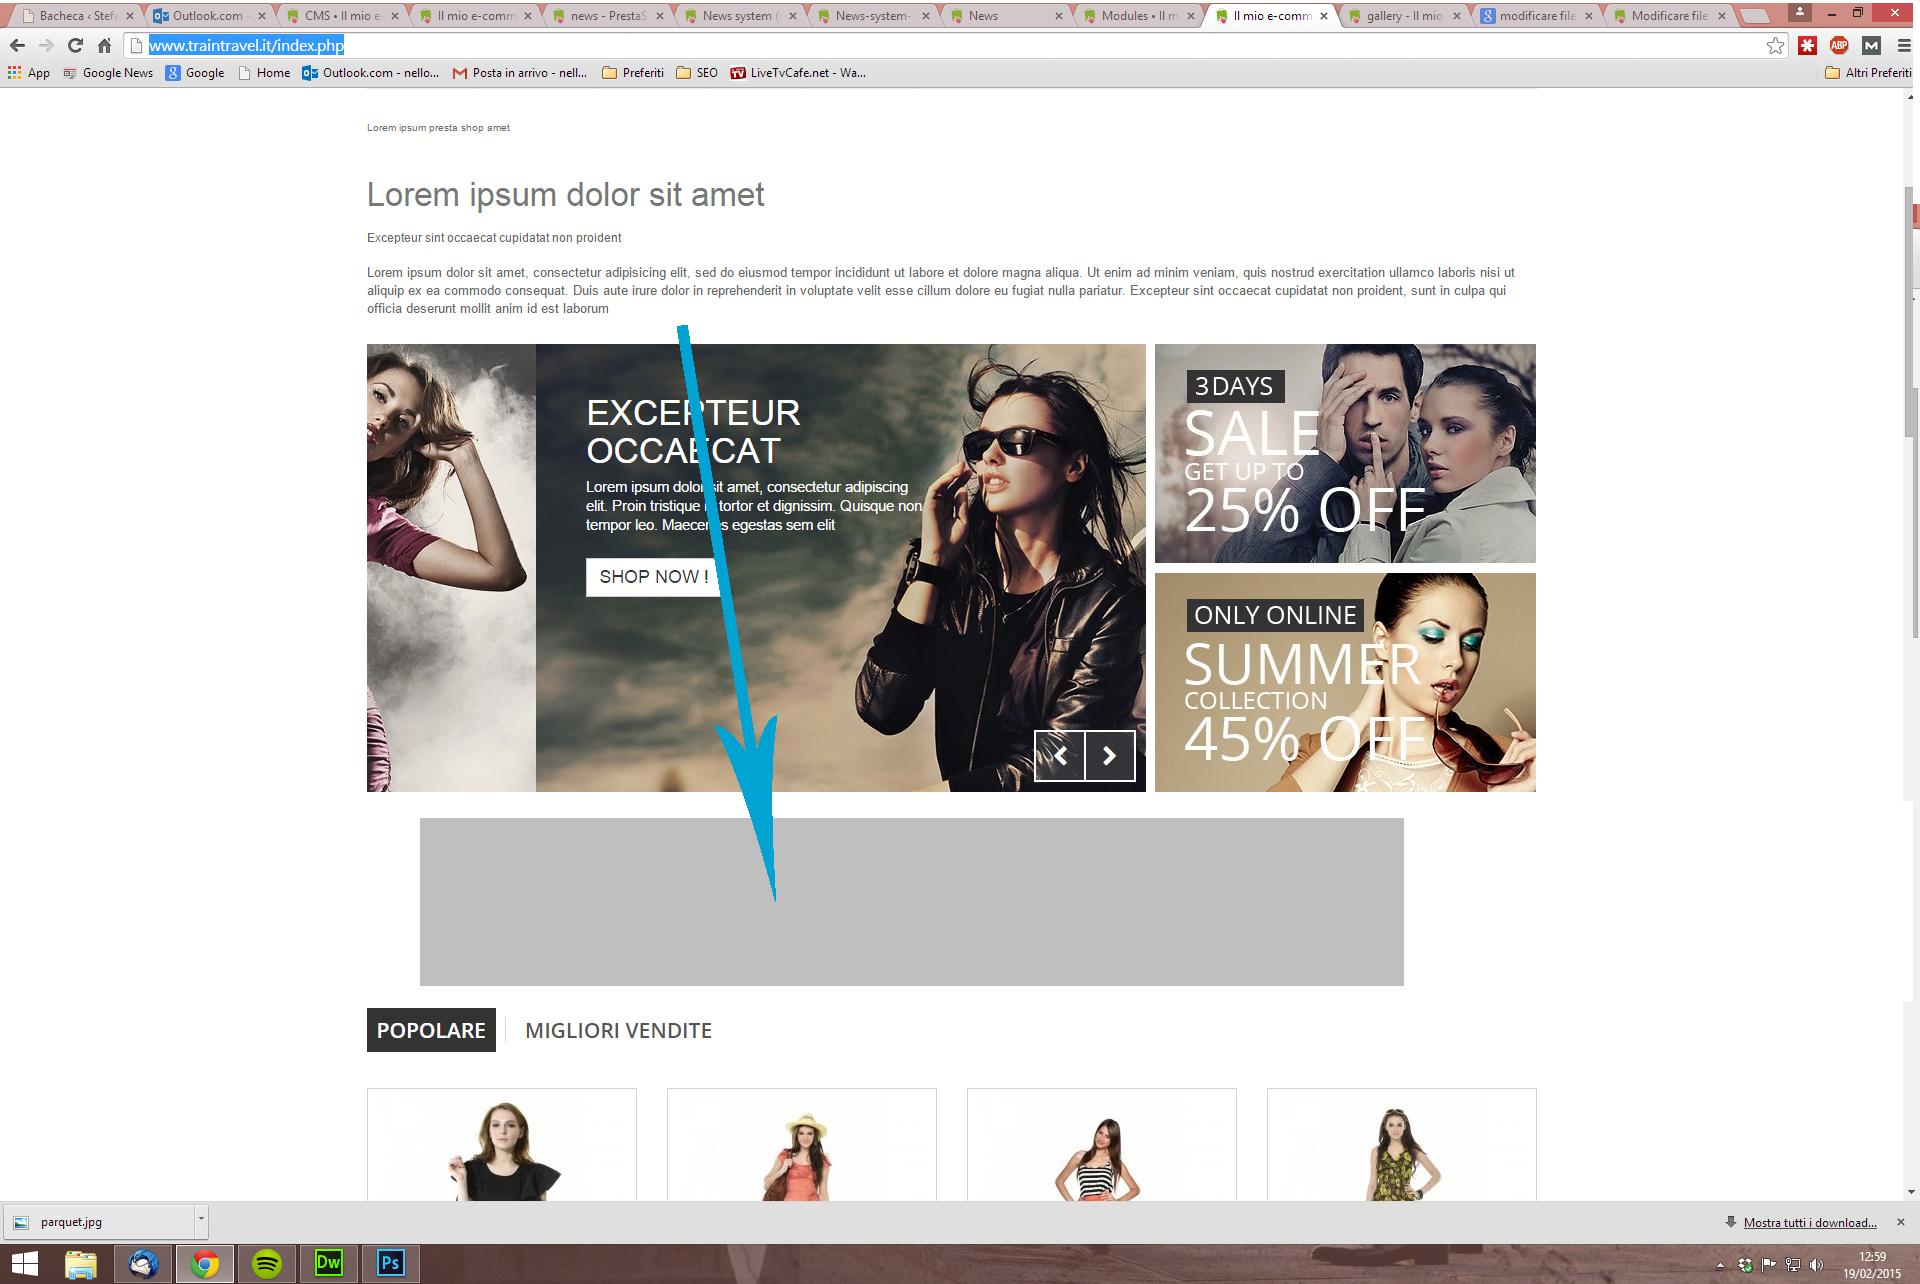Open the Altri Preferiti bookmarks folder

(1868, 73)
